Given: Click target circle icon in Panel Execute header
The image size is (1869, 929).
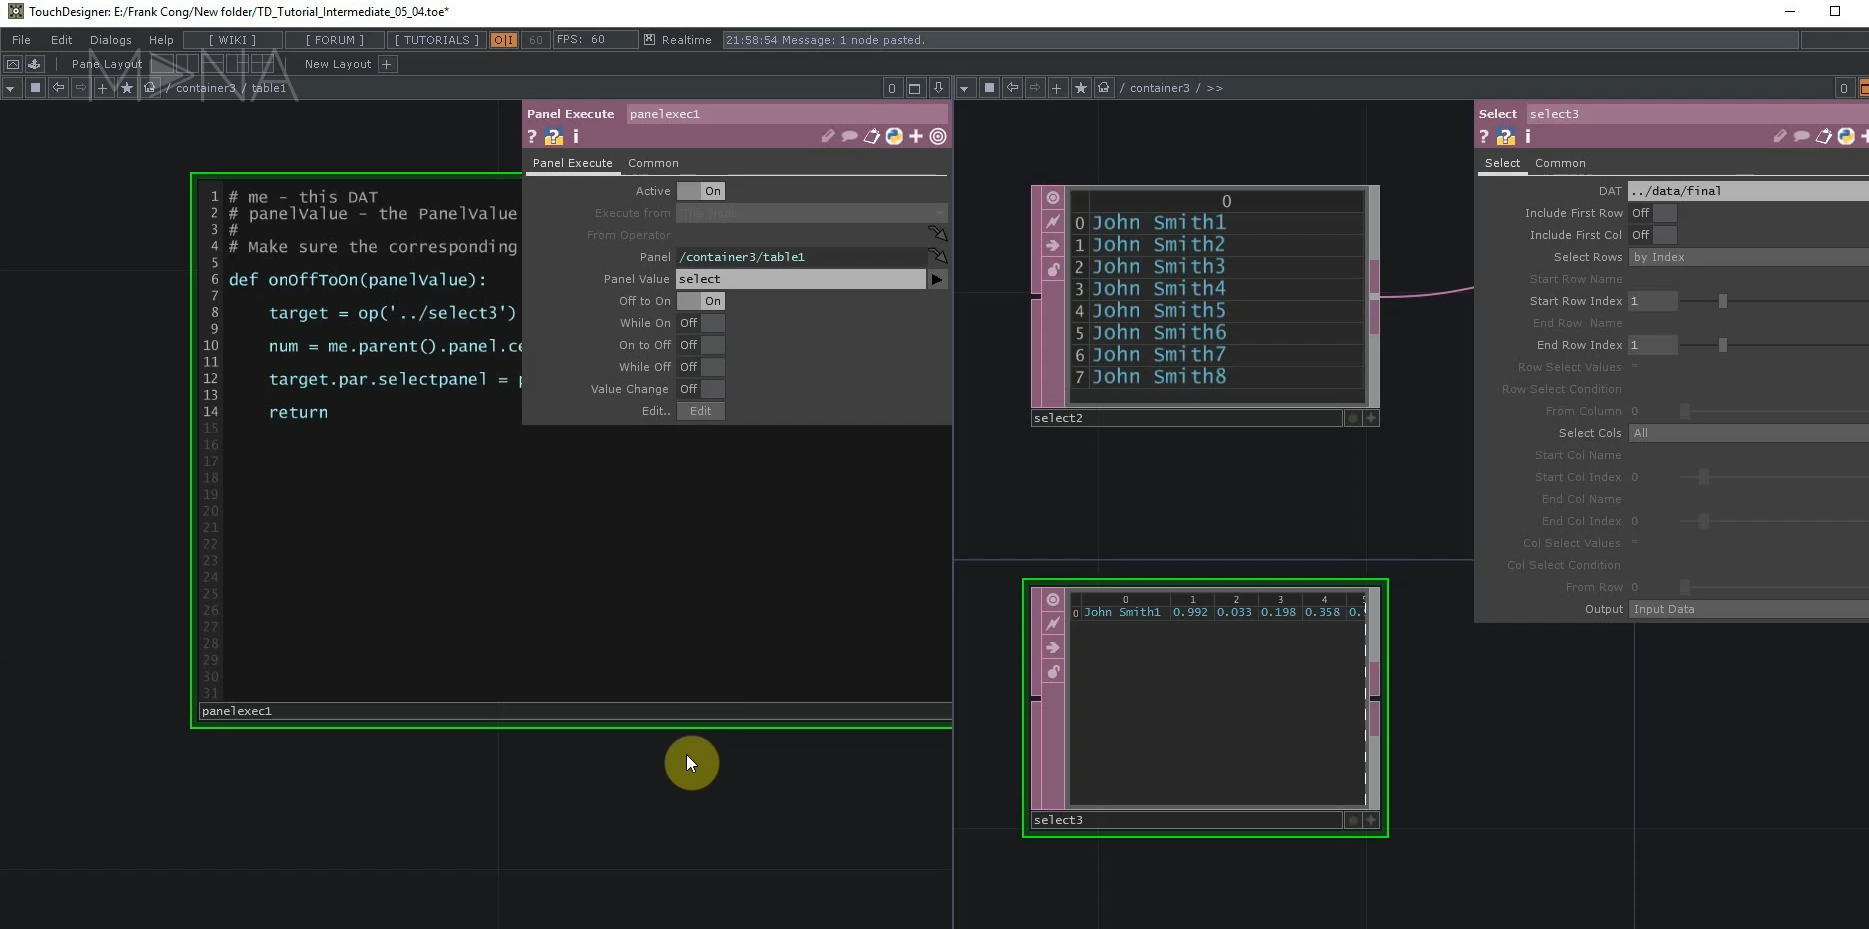Looking at the screenshot, I should [938, 137].
